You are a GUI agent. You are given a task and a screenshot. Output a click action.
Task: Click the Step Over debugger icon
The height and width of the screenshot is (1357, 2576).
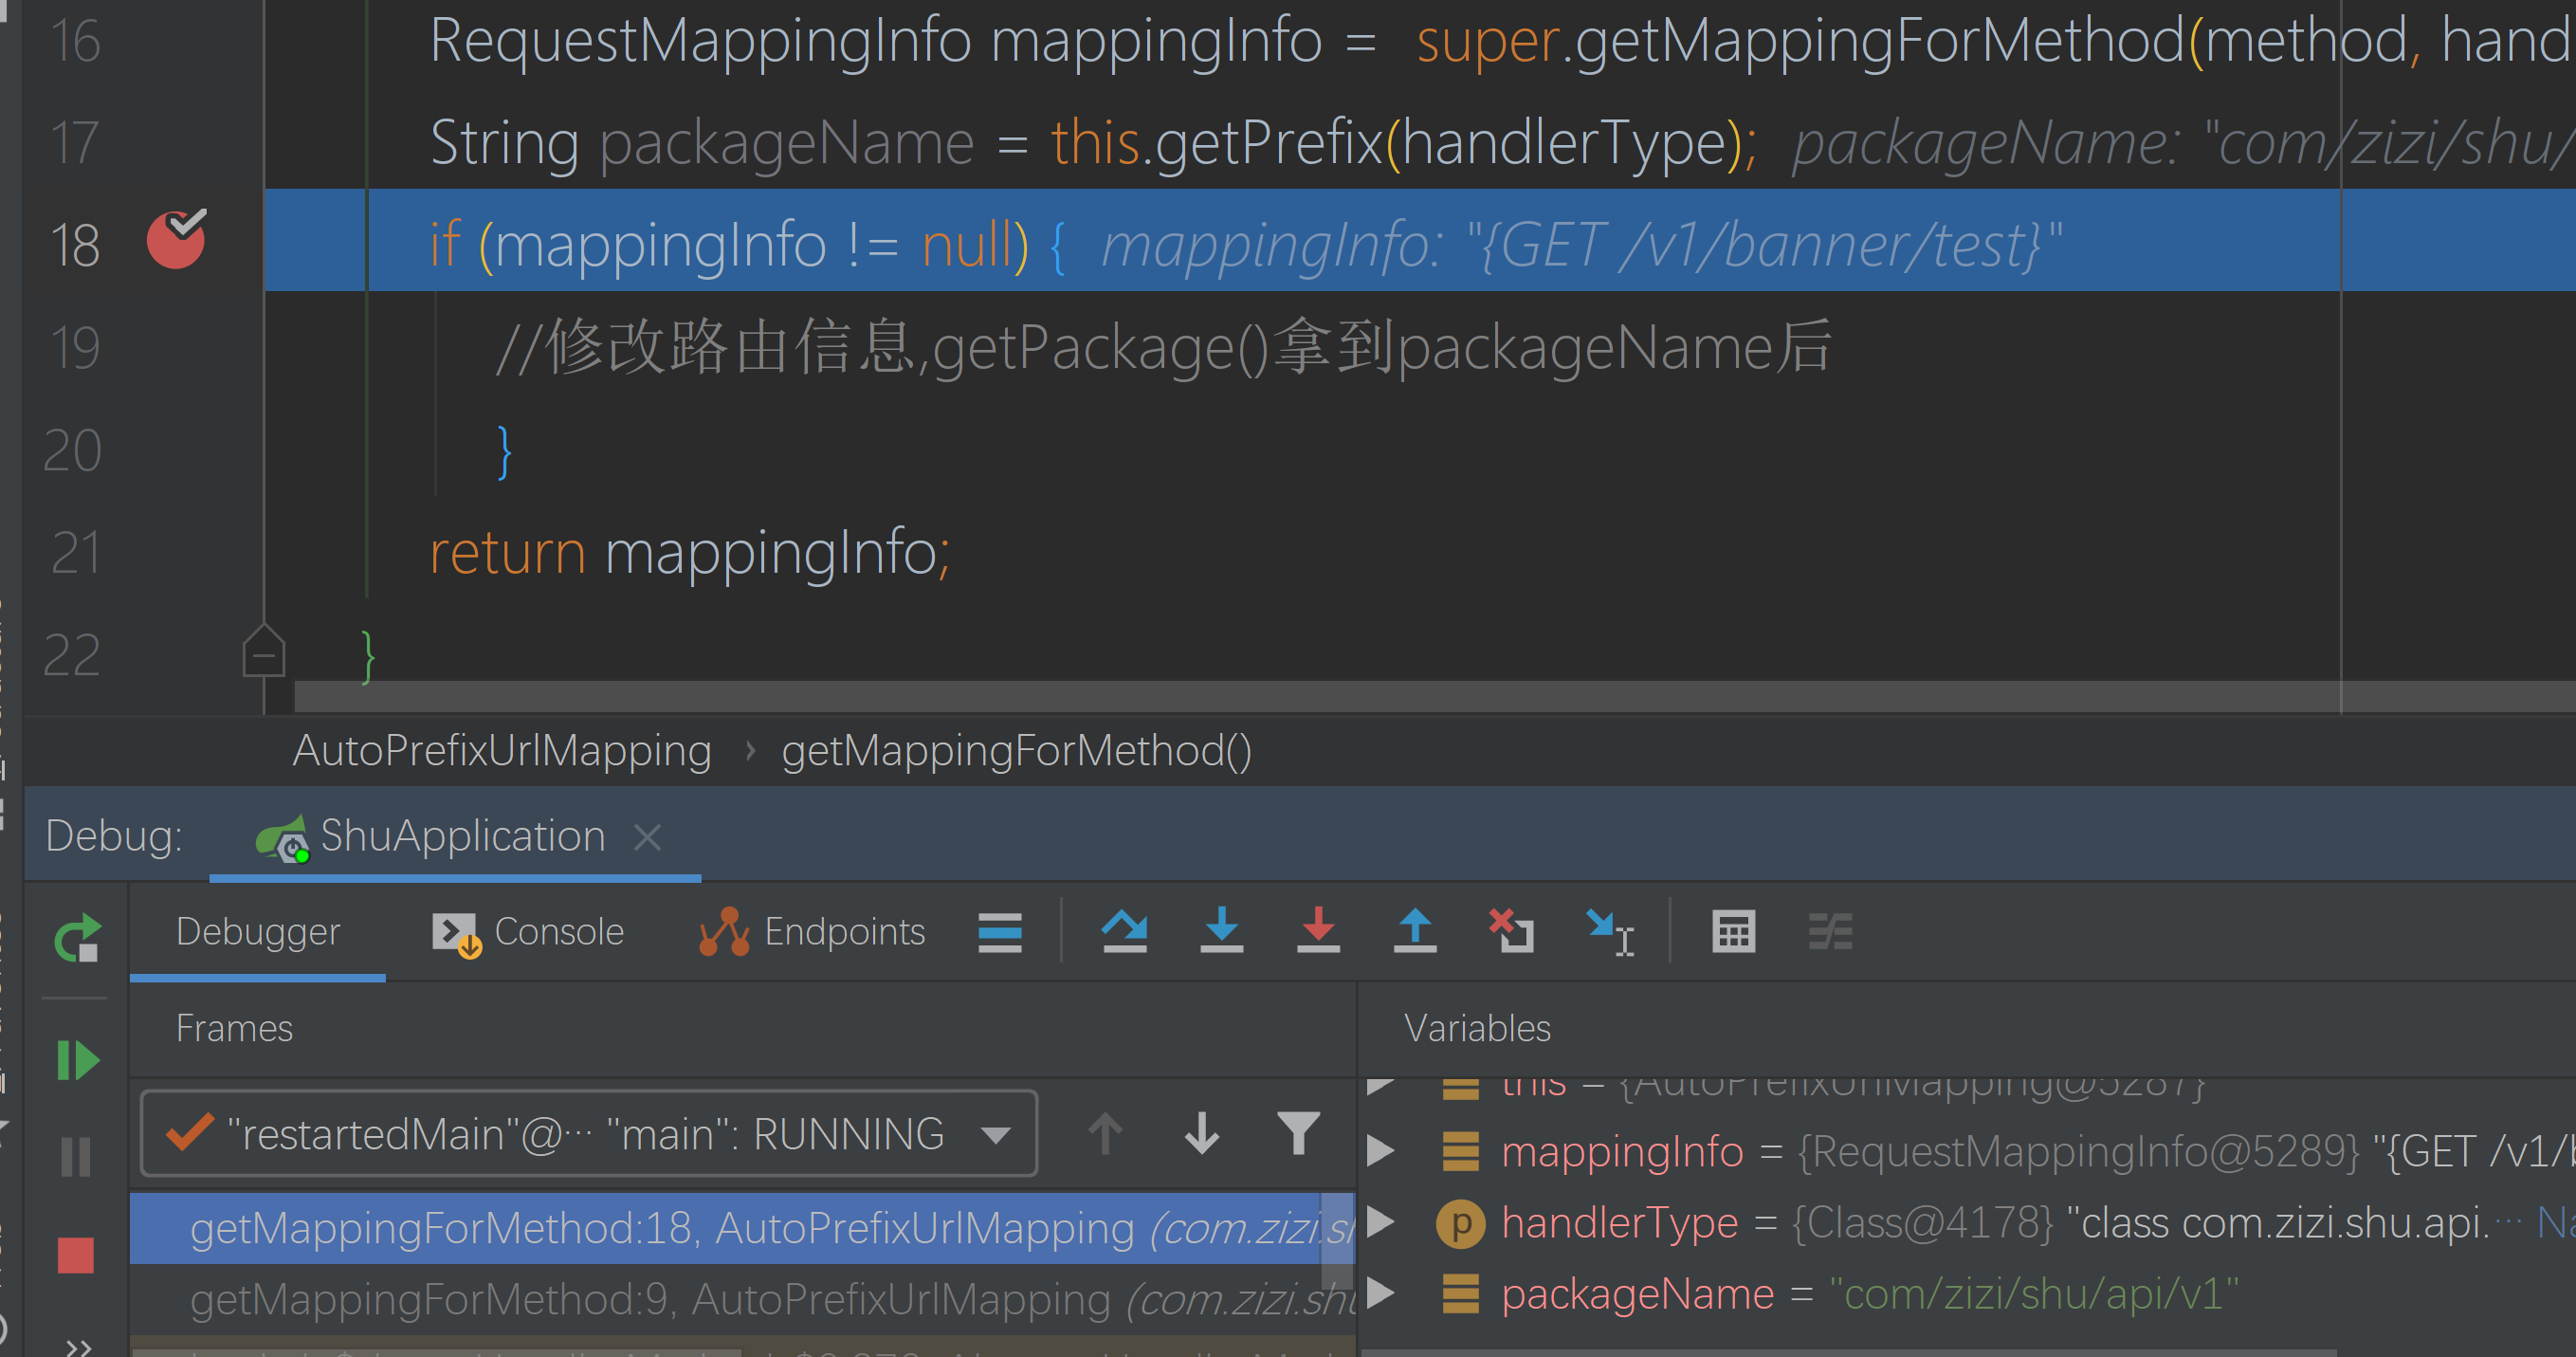(1124, 931)
